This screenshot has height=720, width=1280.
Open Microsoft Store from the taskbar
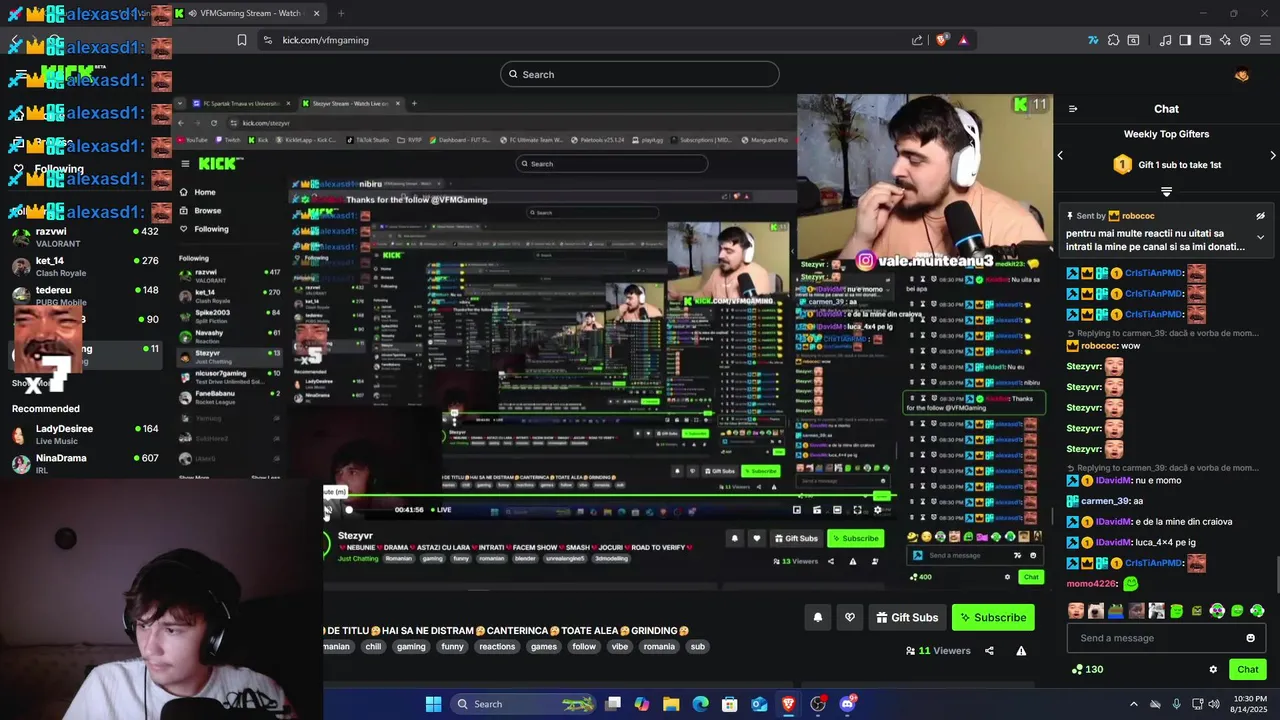730,704
